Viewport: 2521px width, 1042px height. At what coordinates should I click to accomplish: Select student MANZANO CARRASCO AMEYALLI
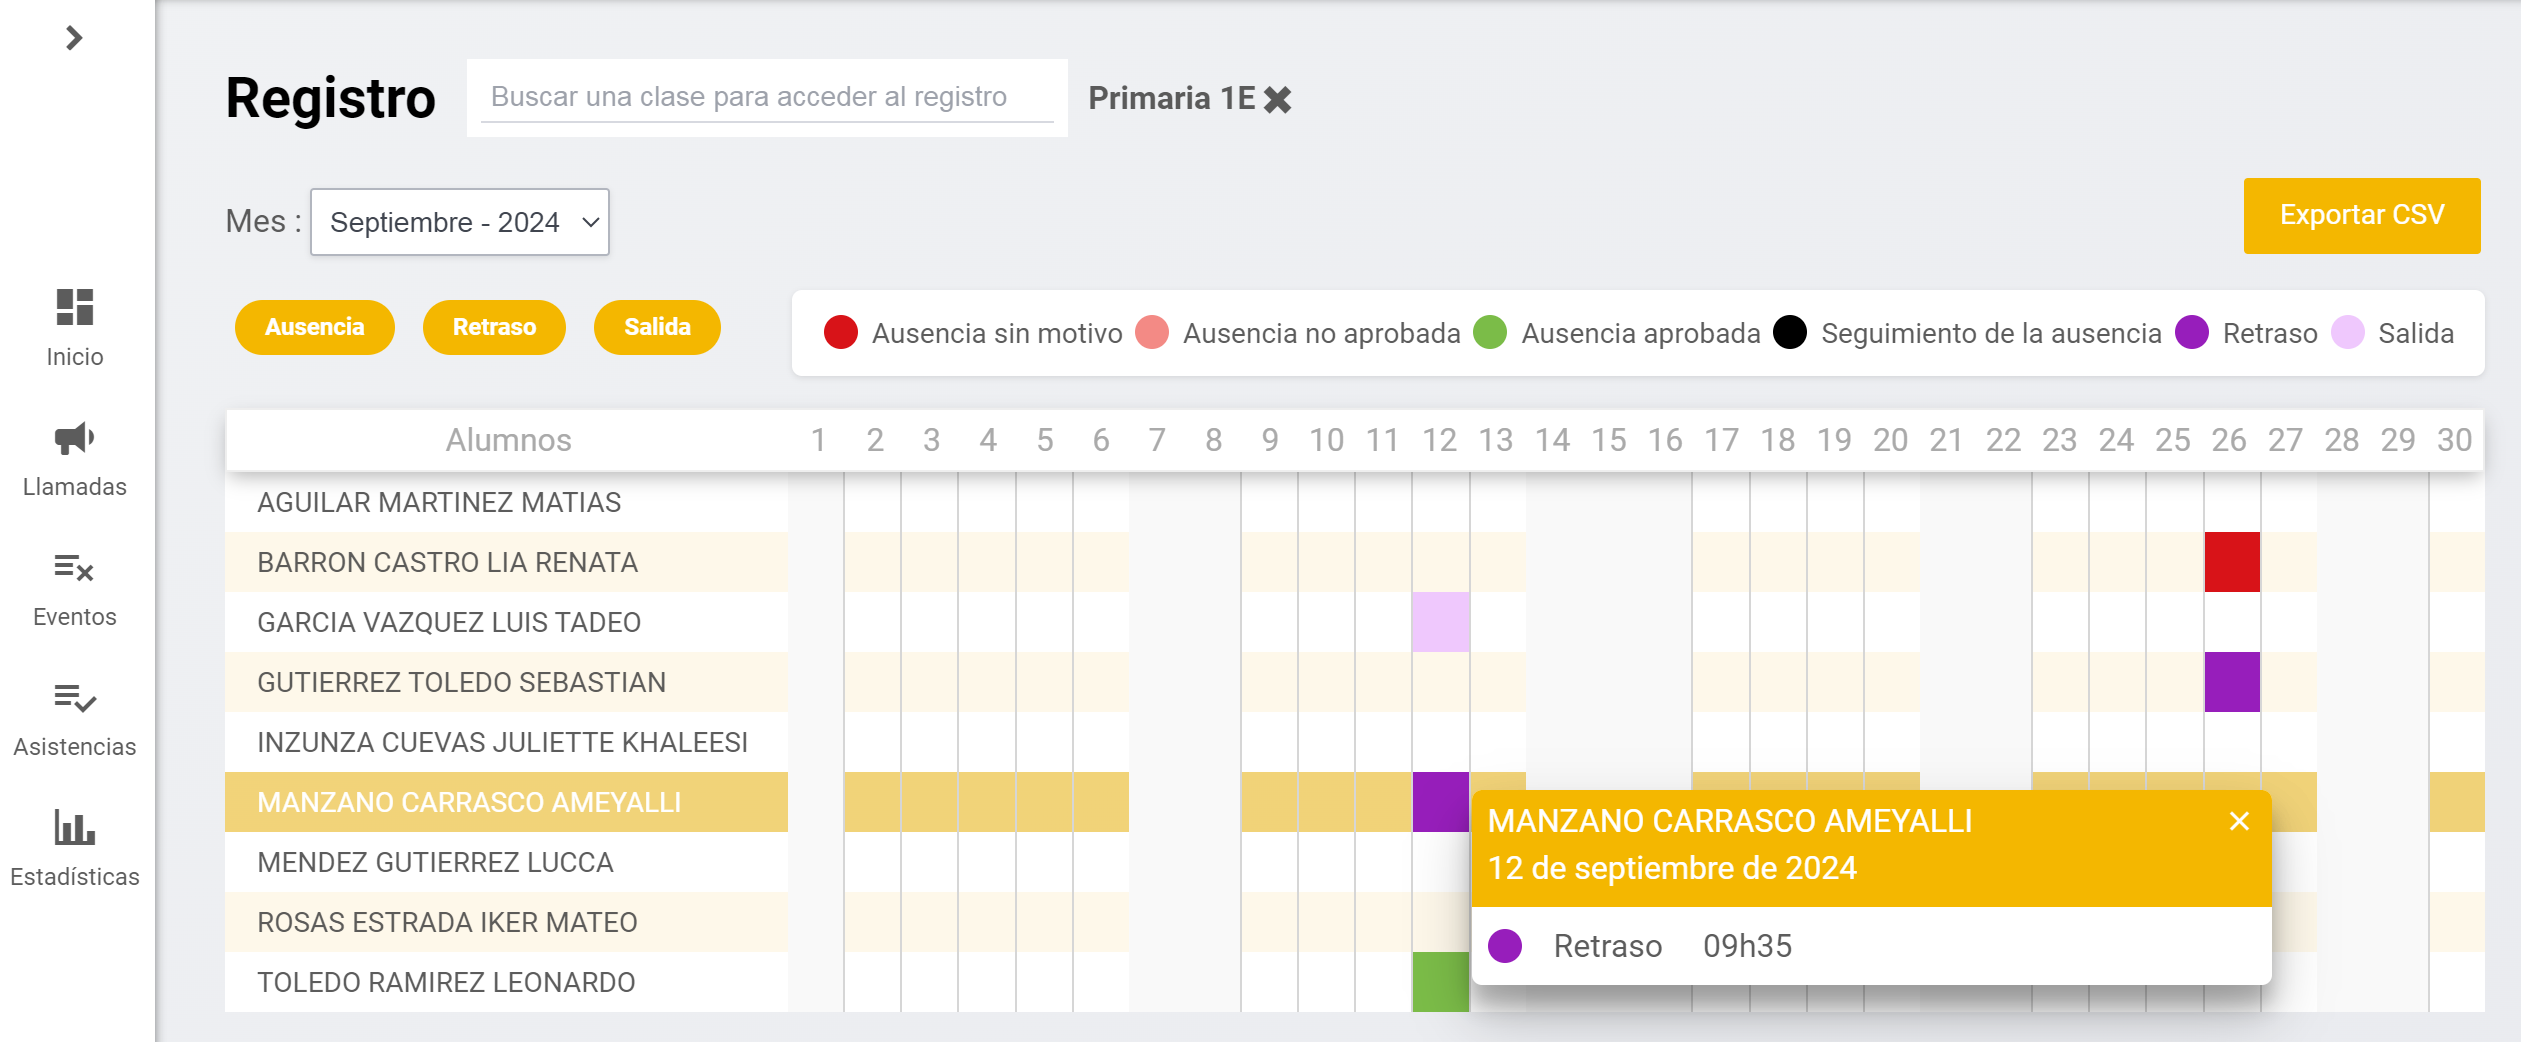coord(470,802)
